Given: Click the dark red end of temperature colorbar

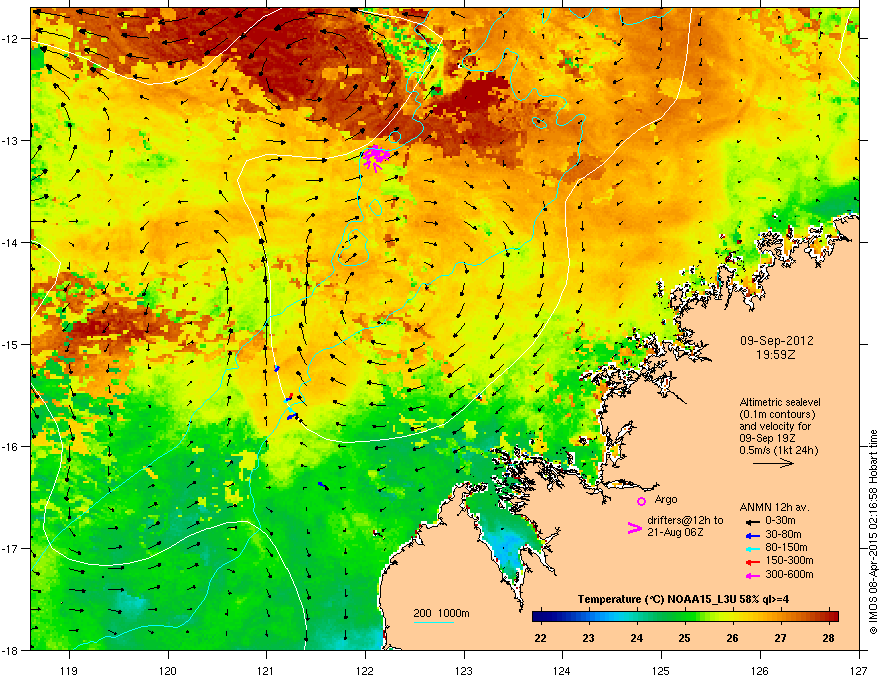Looking at the screenshot, I should pyautogui.click(x=834, y=617).
